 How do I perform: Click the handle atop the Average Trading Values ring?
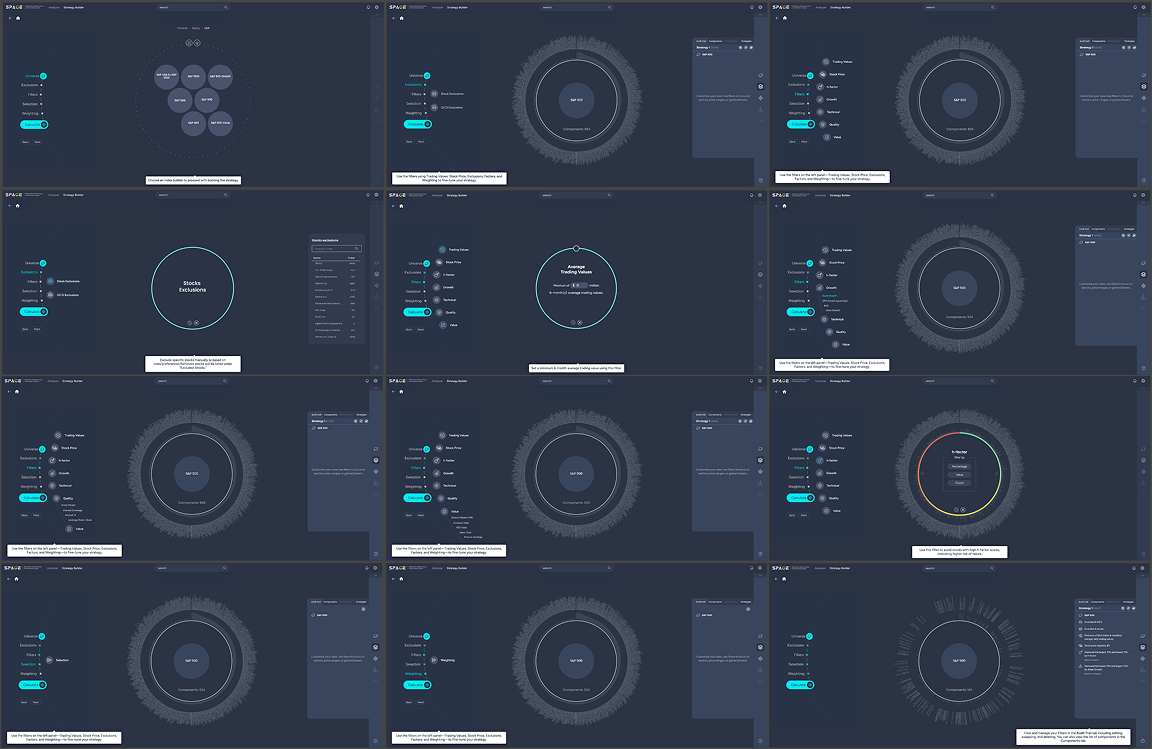click(x=576, y=247)
